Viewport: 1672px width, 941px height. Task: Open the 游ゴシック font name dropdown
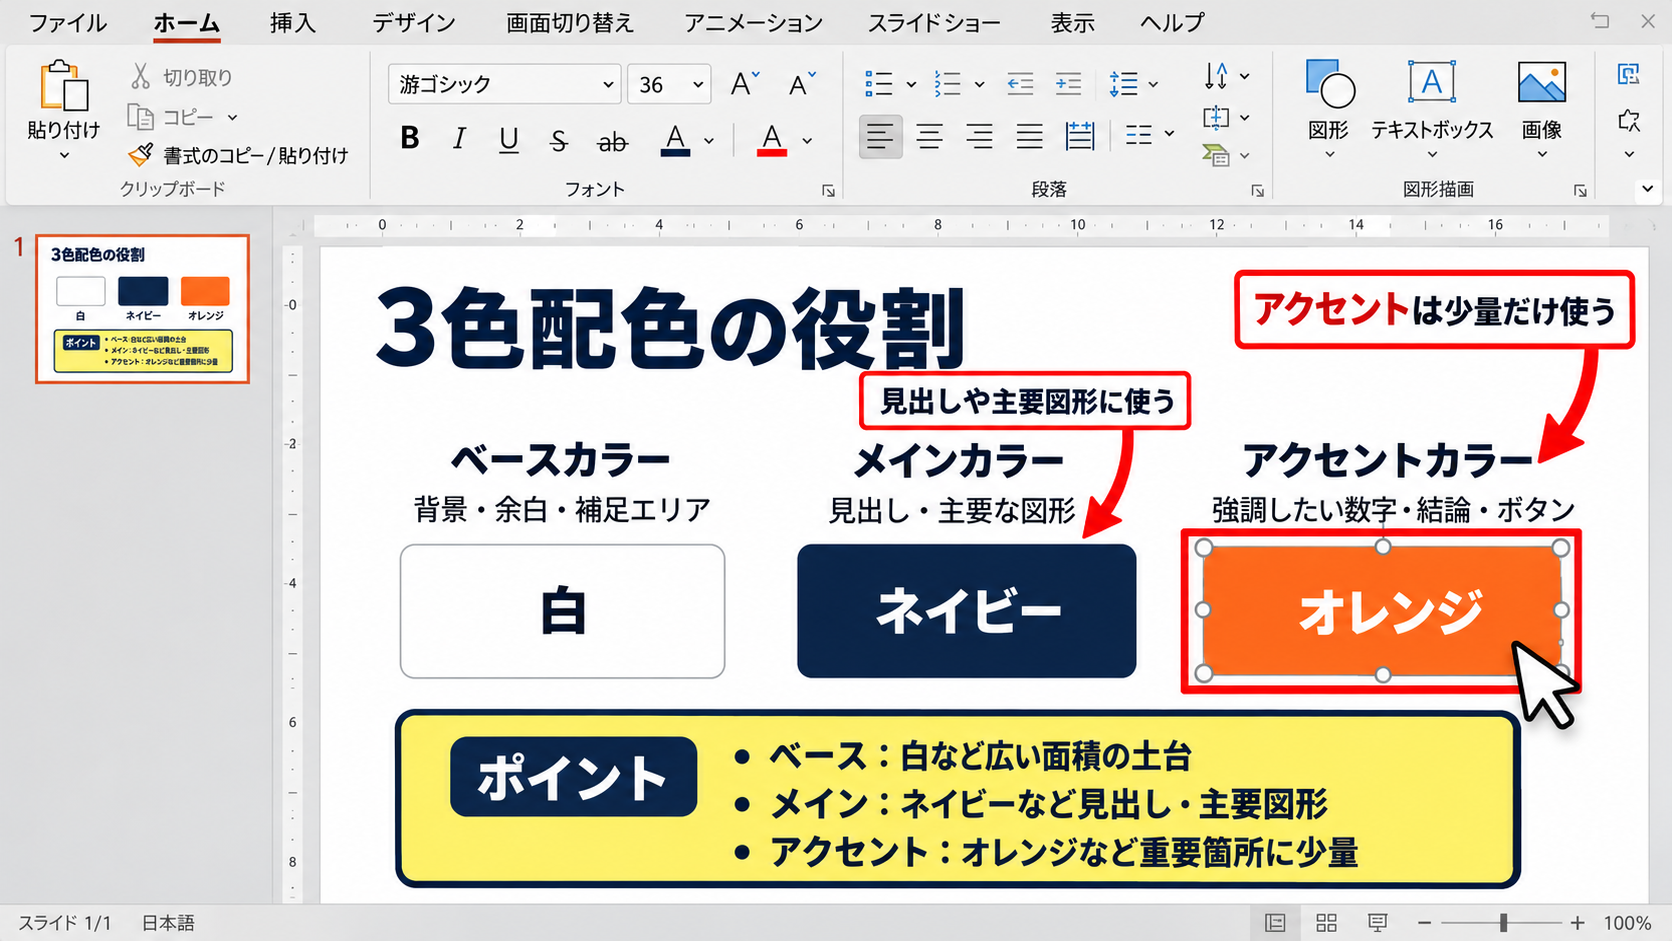[x=608, y=85]
